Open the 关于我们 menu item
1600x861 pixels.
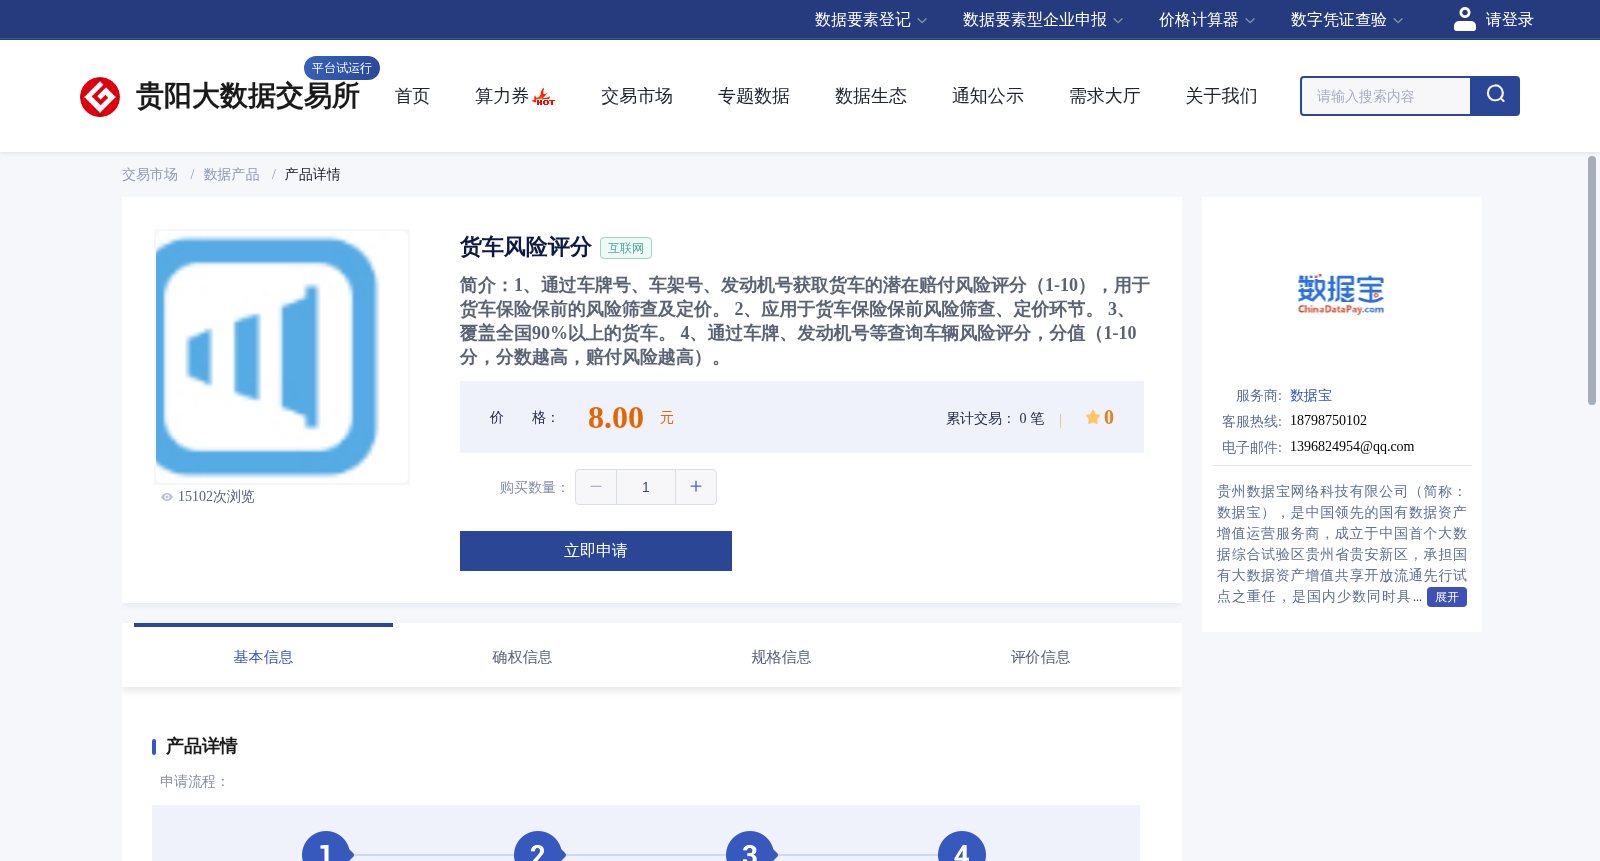coord(1222,96)
